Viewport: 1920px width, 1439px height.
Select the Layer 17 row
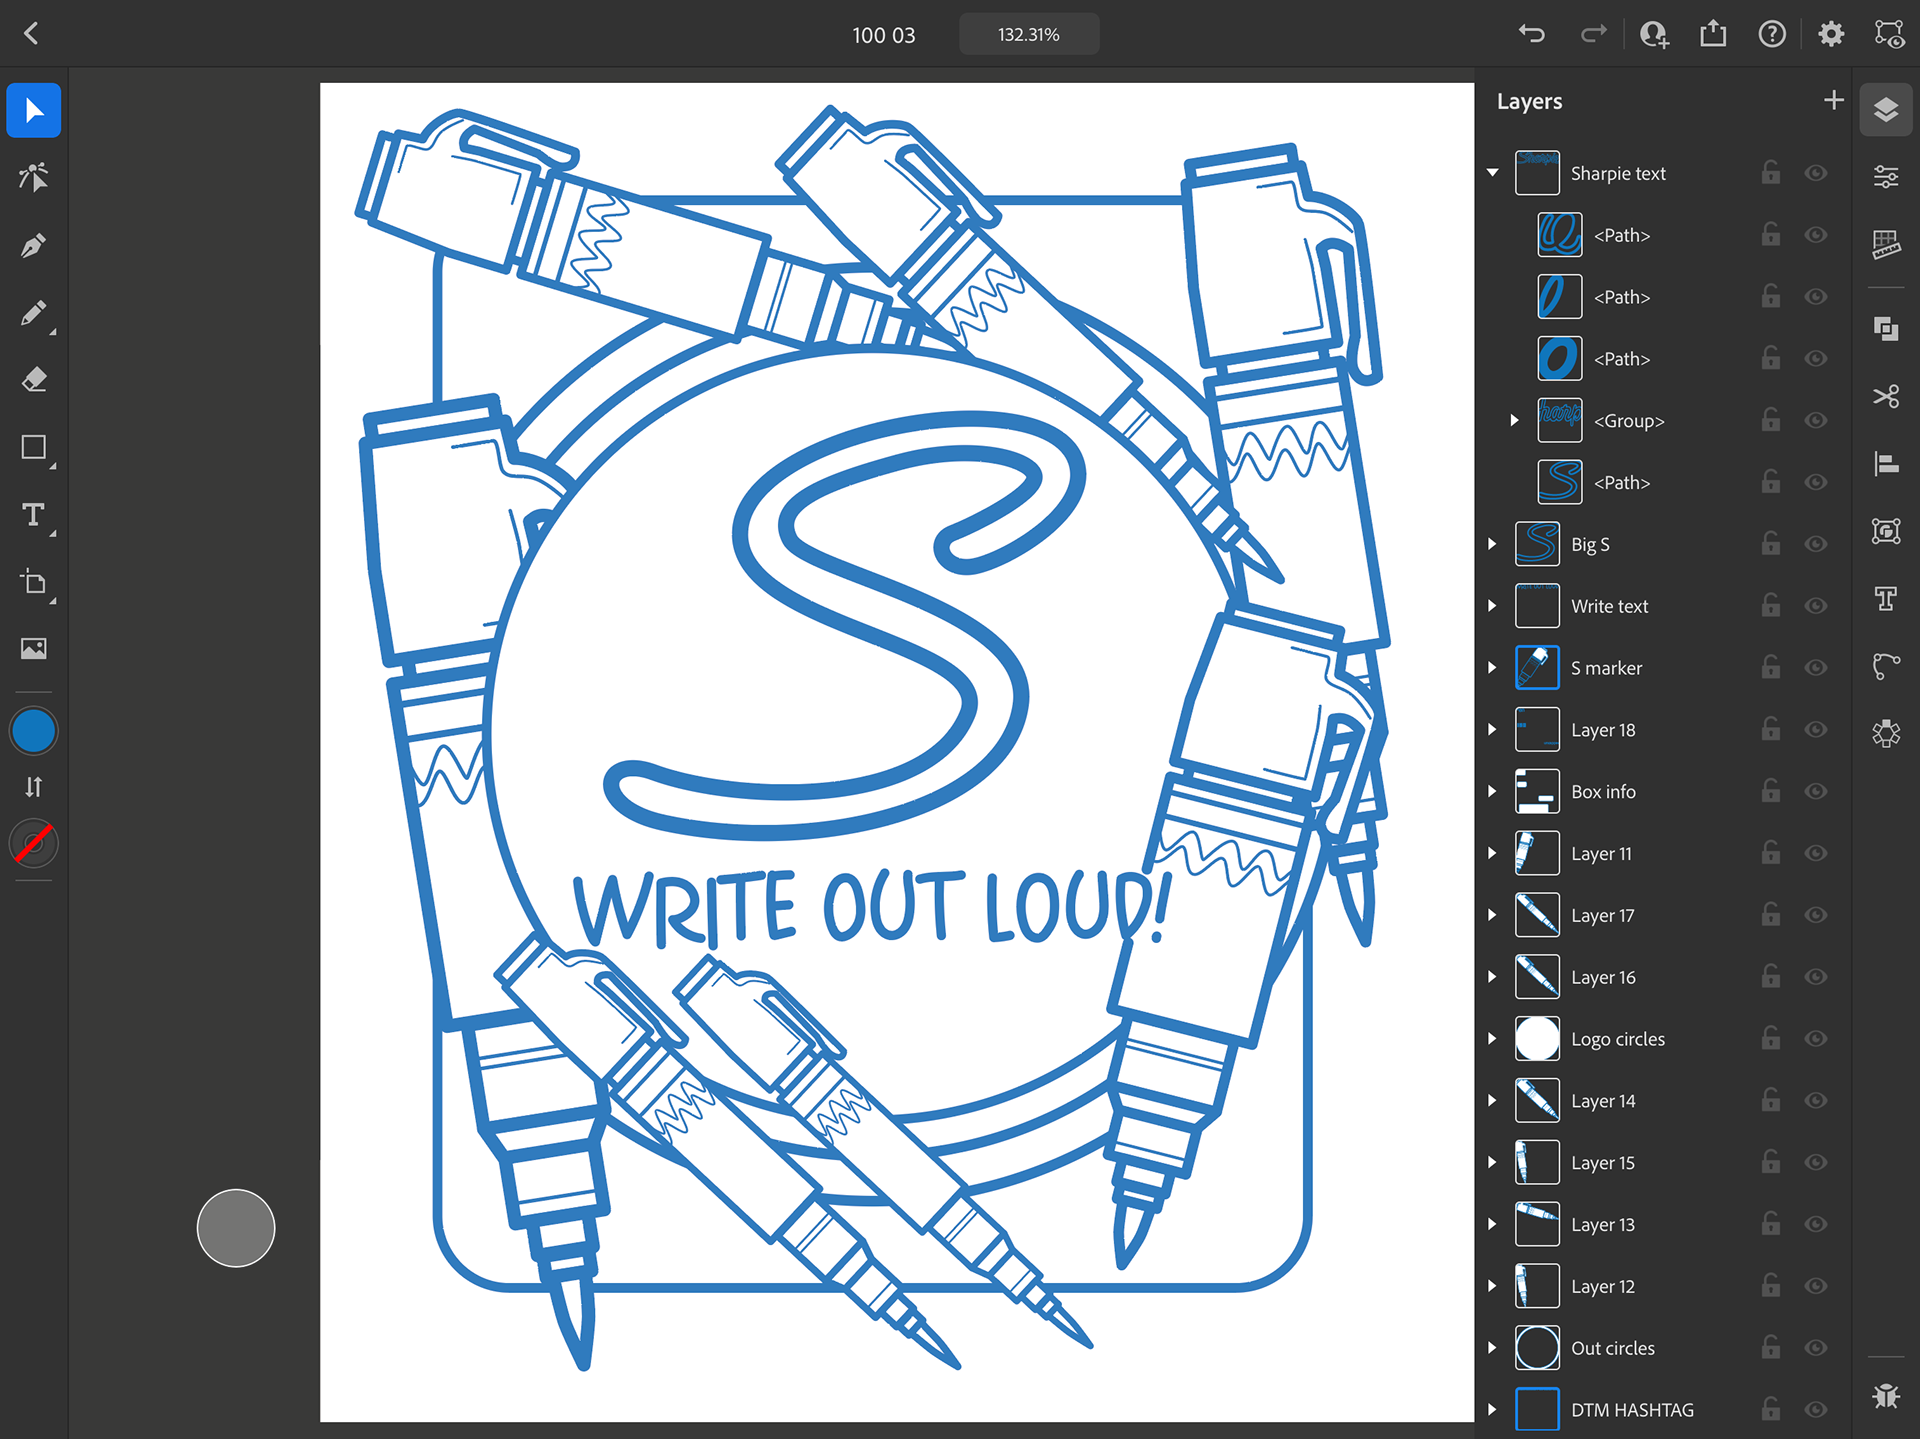1662,915
